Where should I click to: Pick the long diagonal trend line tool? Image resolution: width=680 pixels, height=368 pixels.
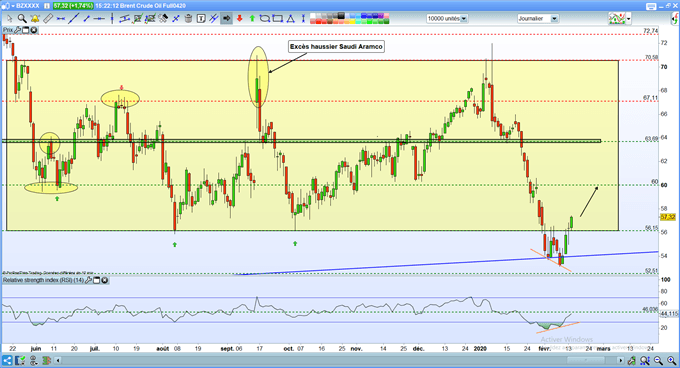pyautogui.click(x=73, y=19)
